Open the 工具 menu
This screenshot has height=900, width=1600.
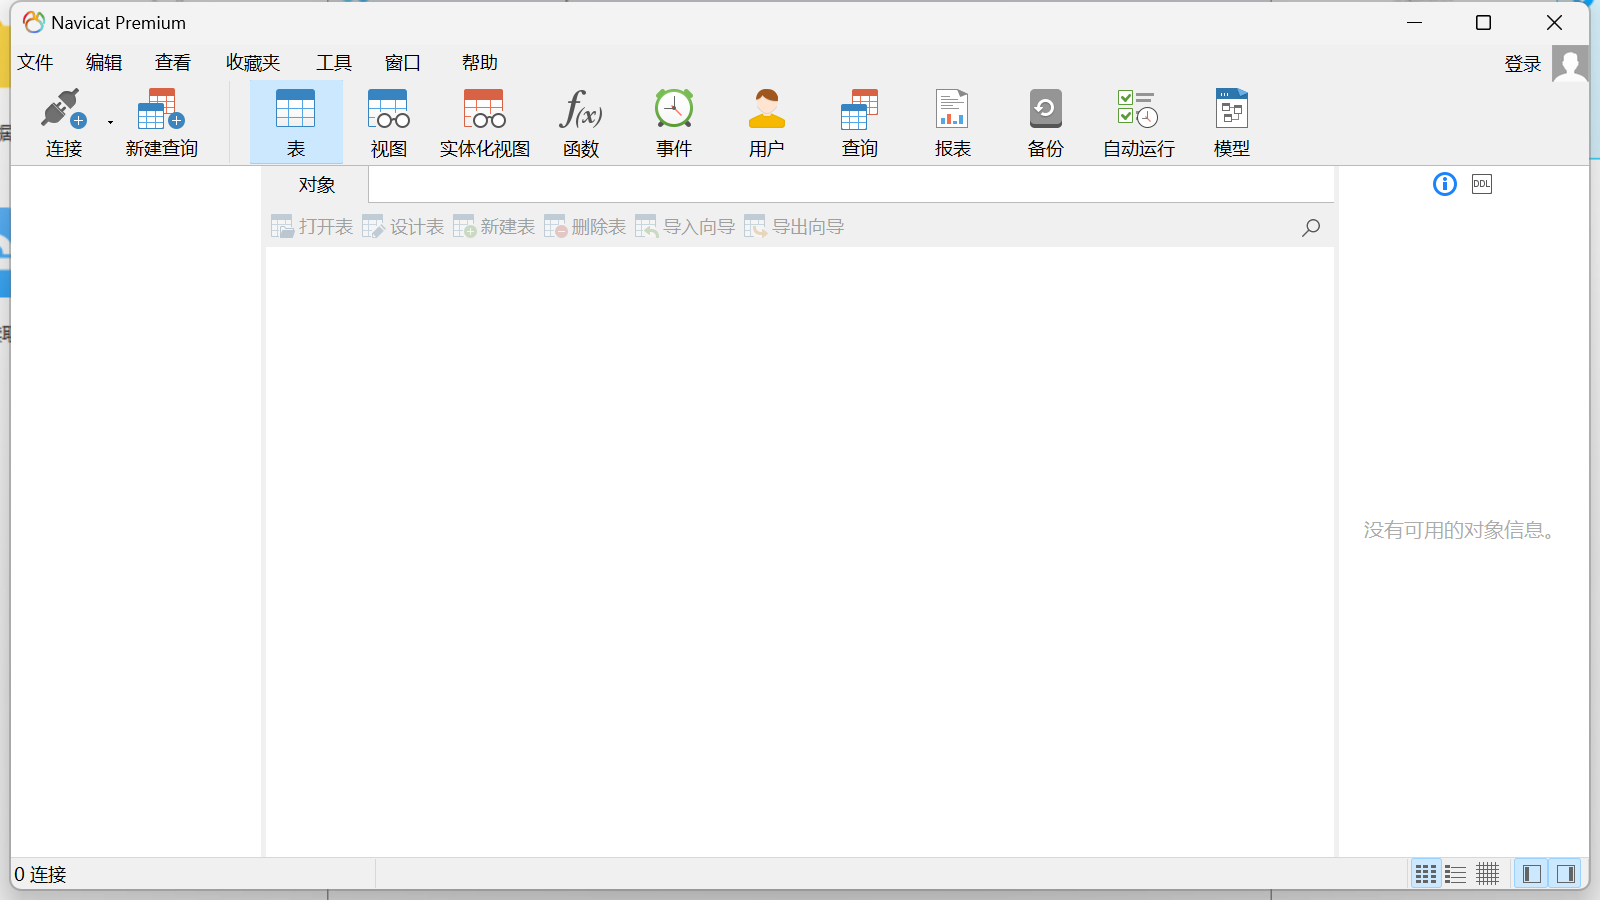coord(334,63)
